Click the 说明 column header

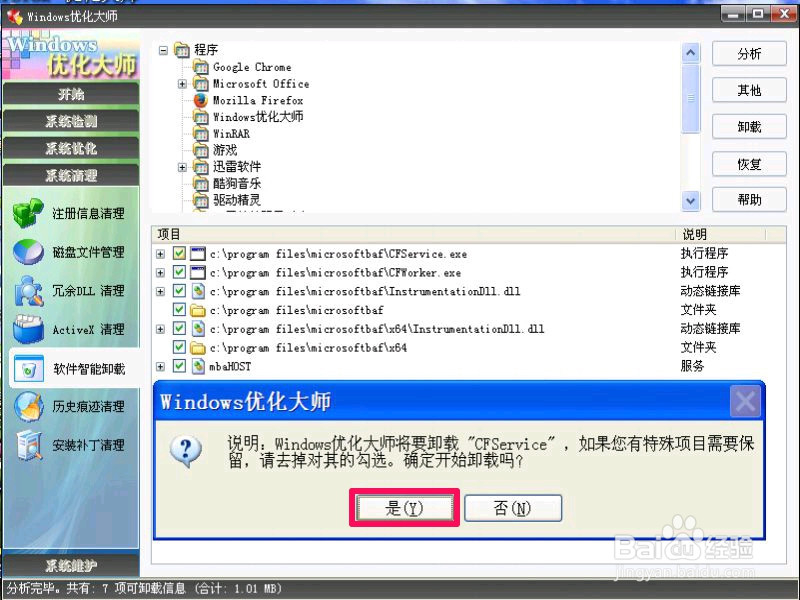[x=720, y=234]
